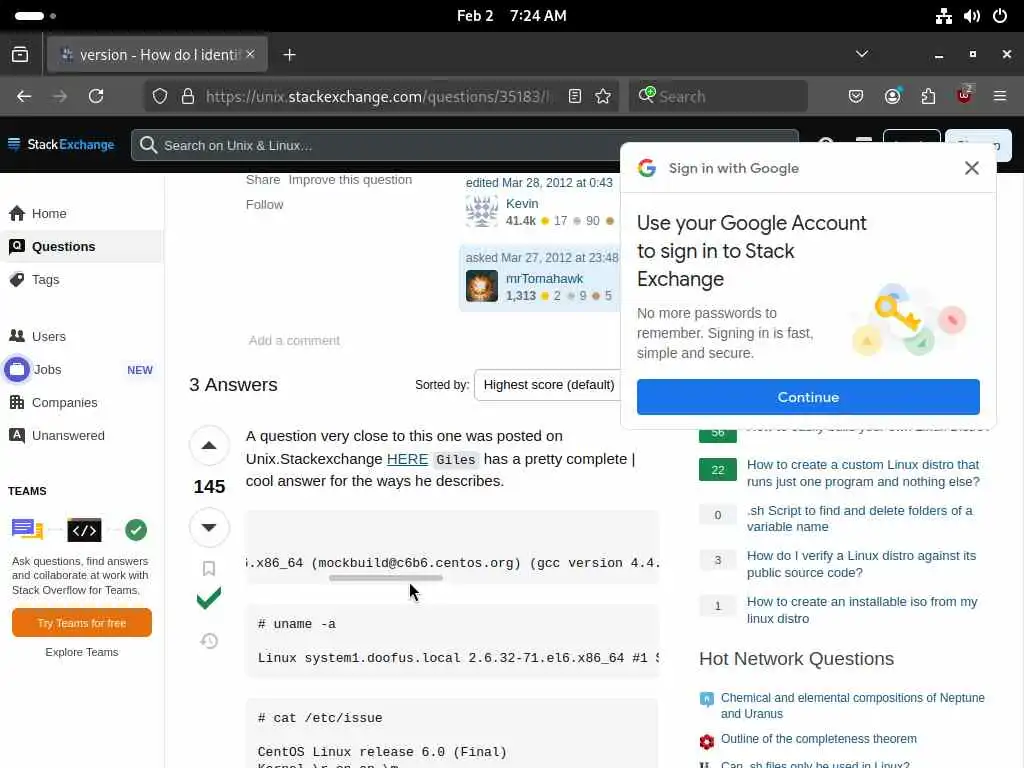Open the Extensions puzzle icon
1024x768 pixels.
(928, 96)
